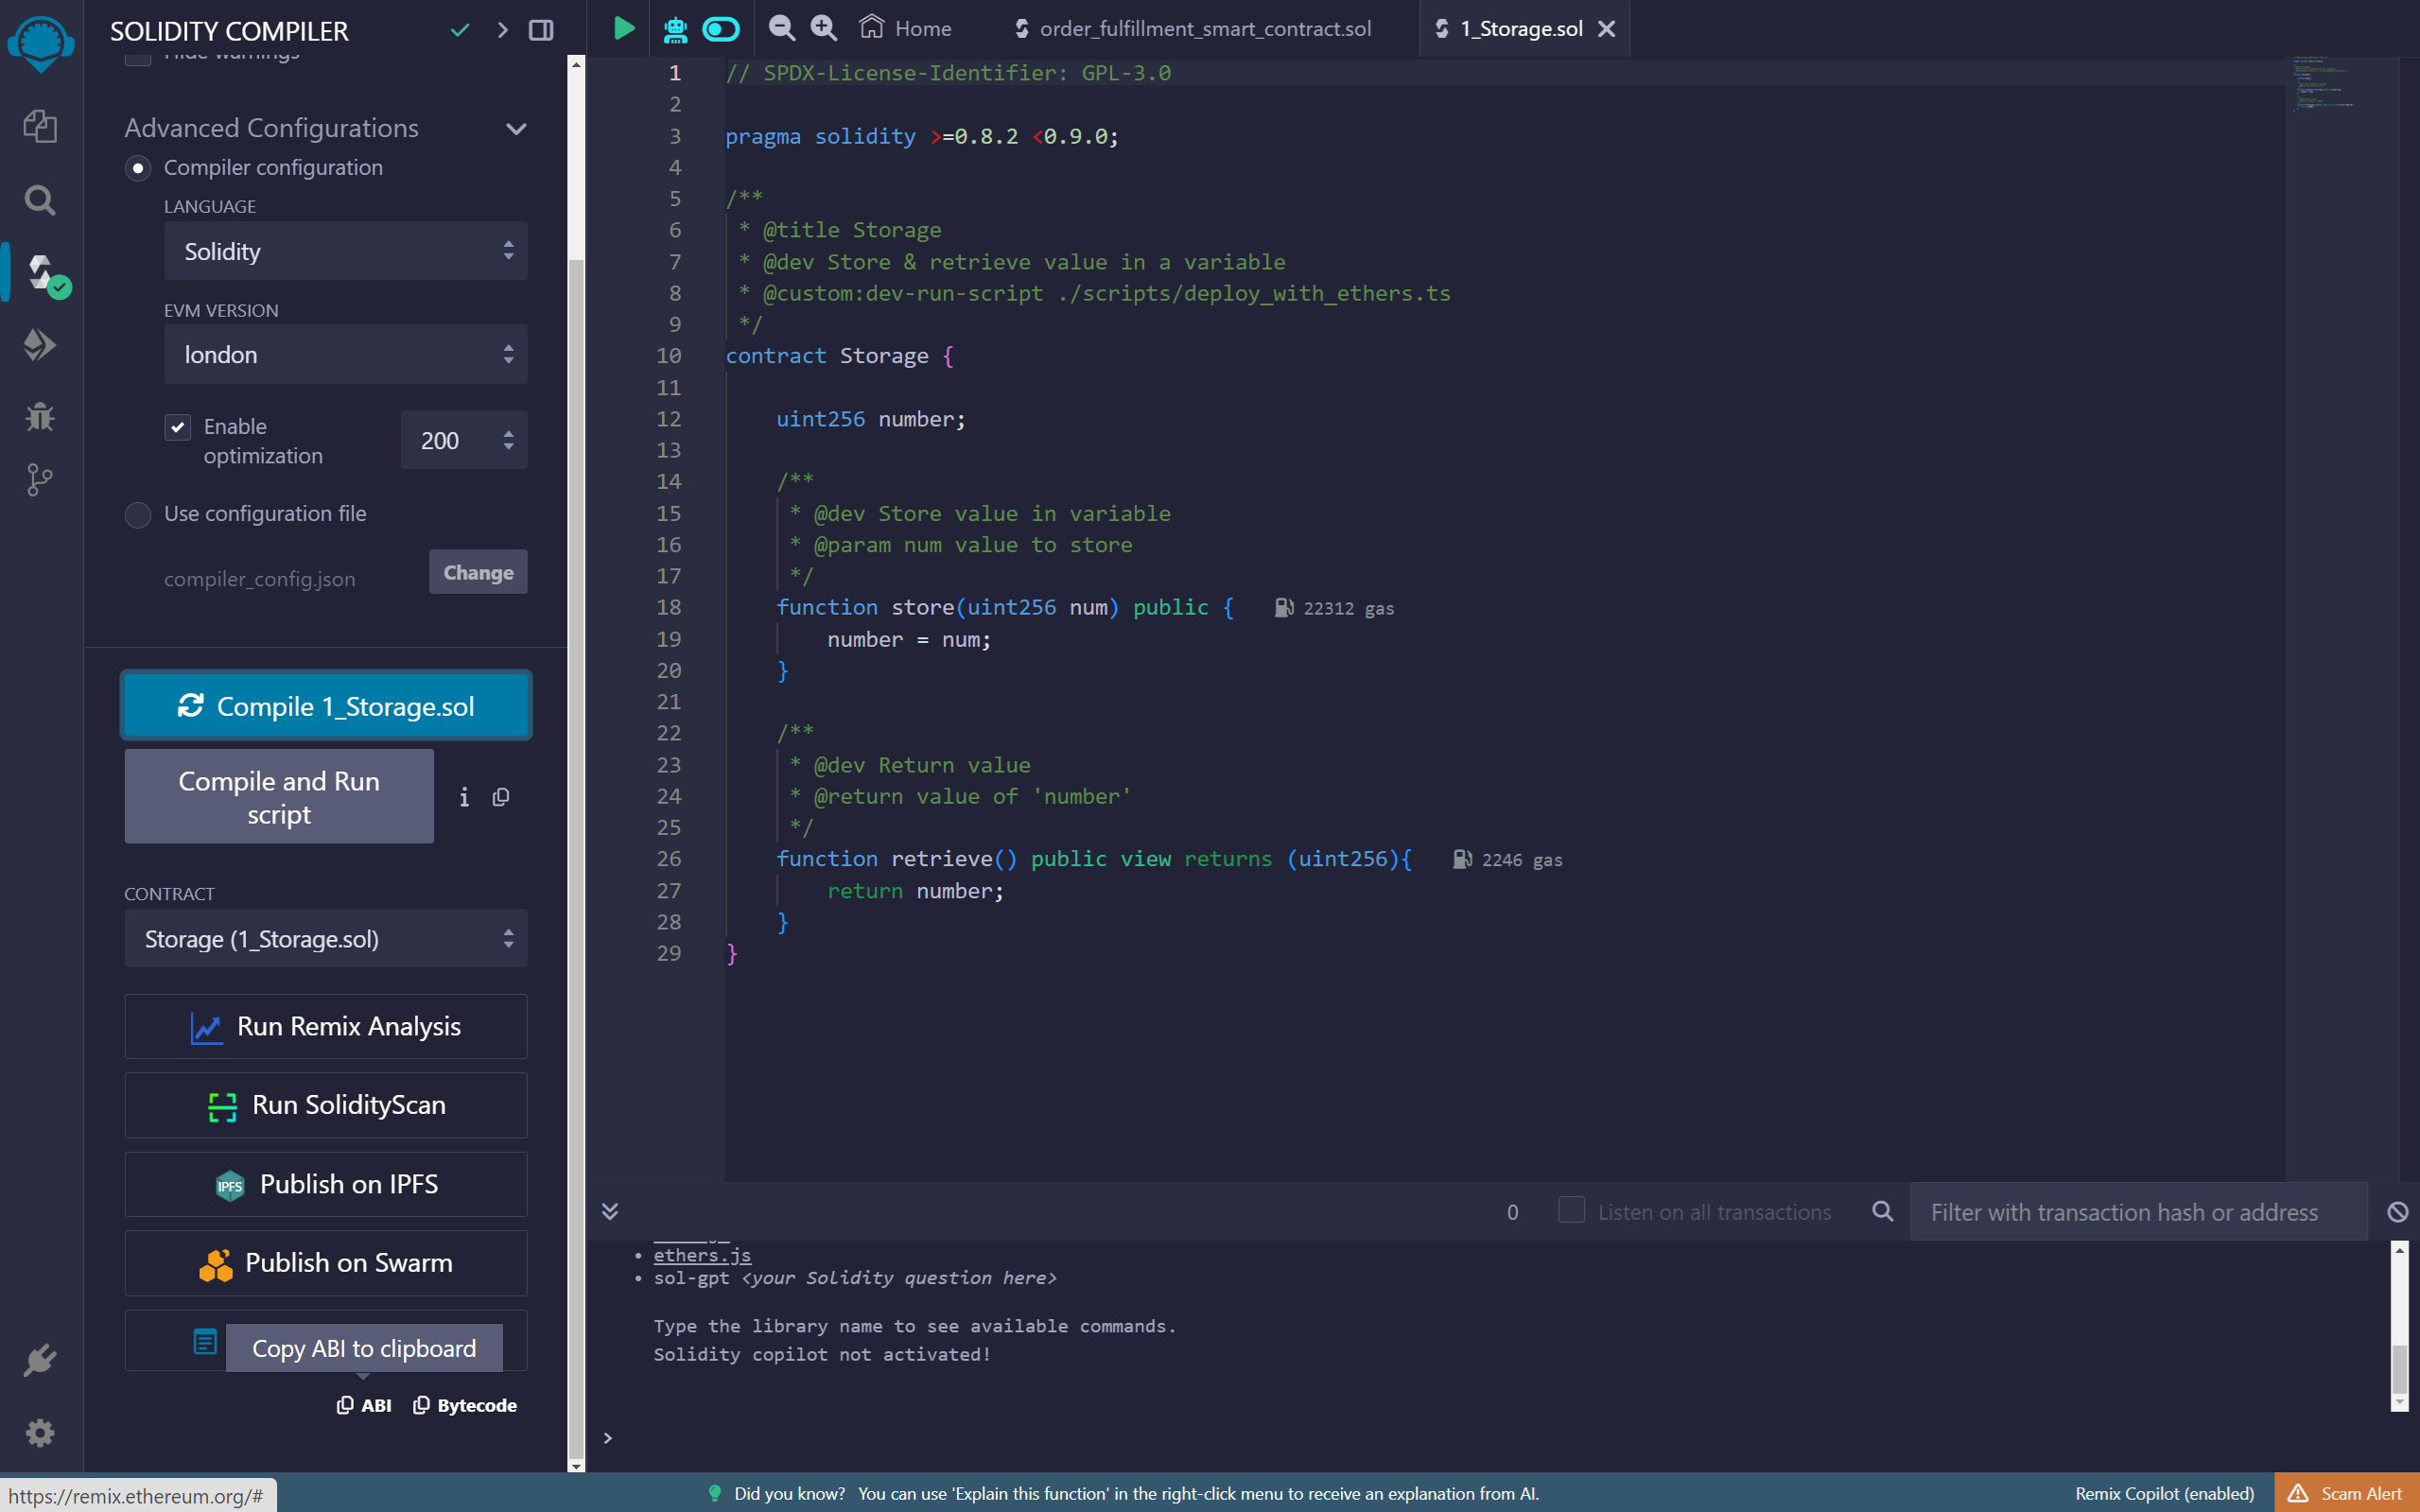The image size is (2420, 1512).
Task: Click the pending transactions counter 0
Action: point(1513,1212)
